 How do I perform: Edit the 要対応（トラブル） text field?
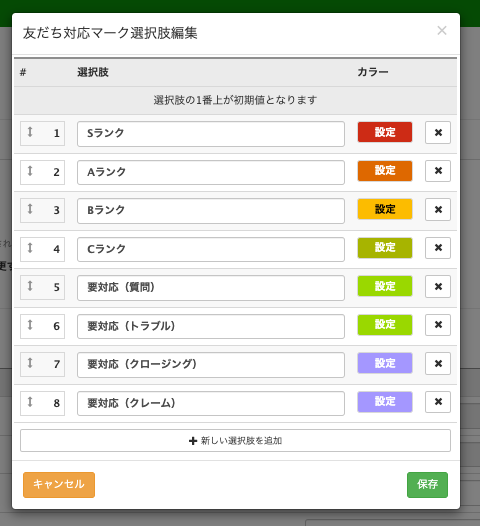point(211,326)
